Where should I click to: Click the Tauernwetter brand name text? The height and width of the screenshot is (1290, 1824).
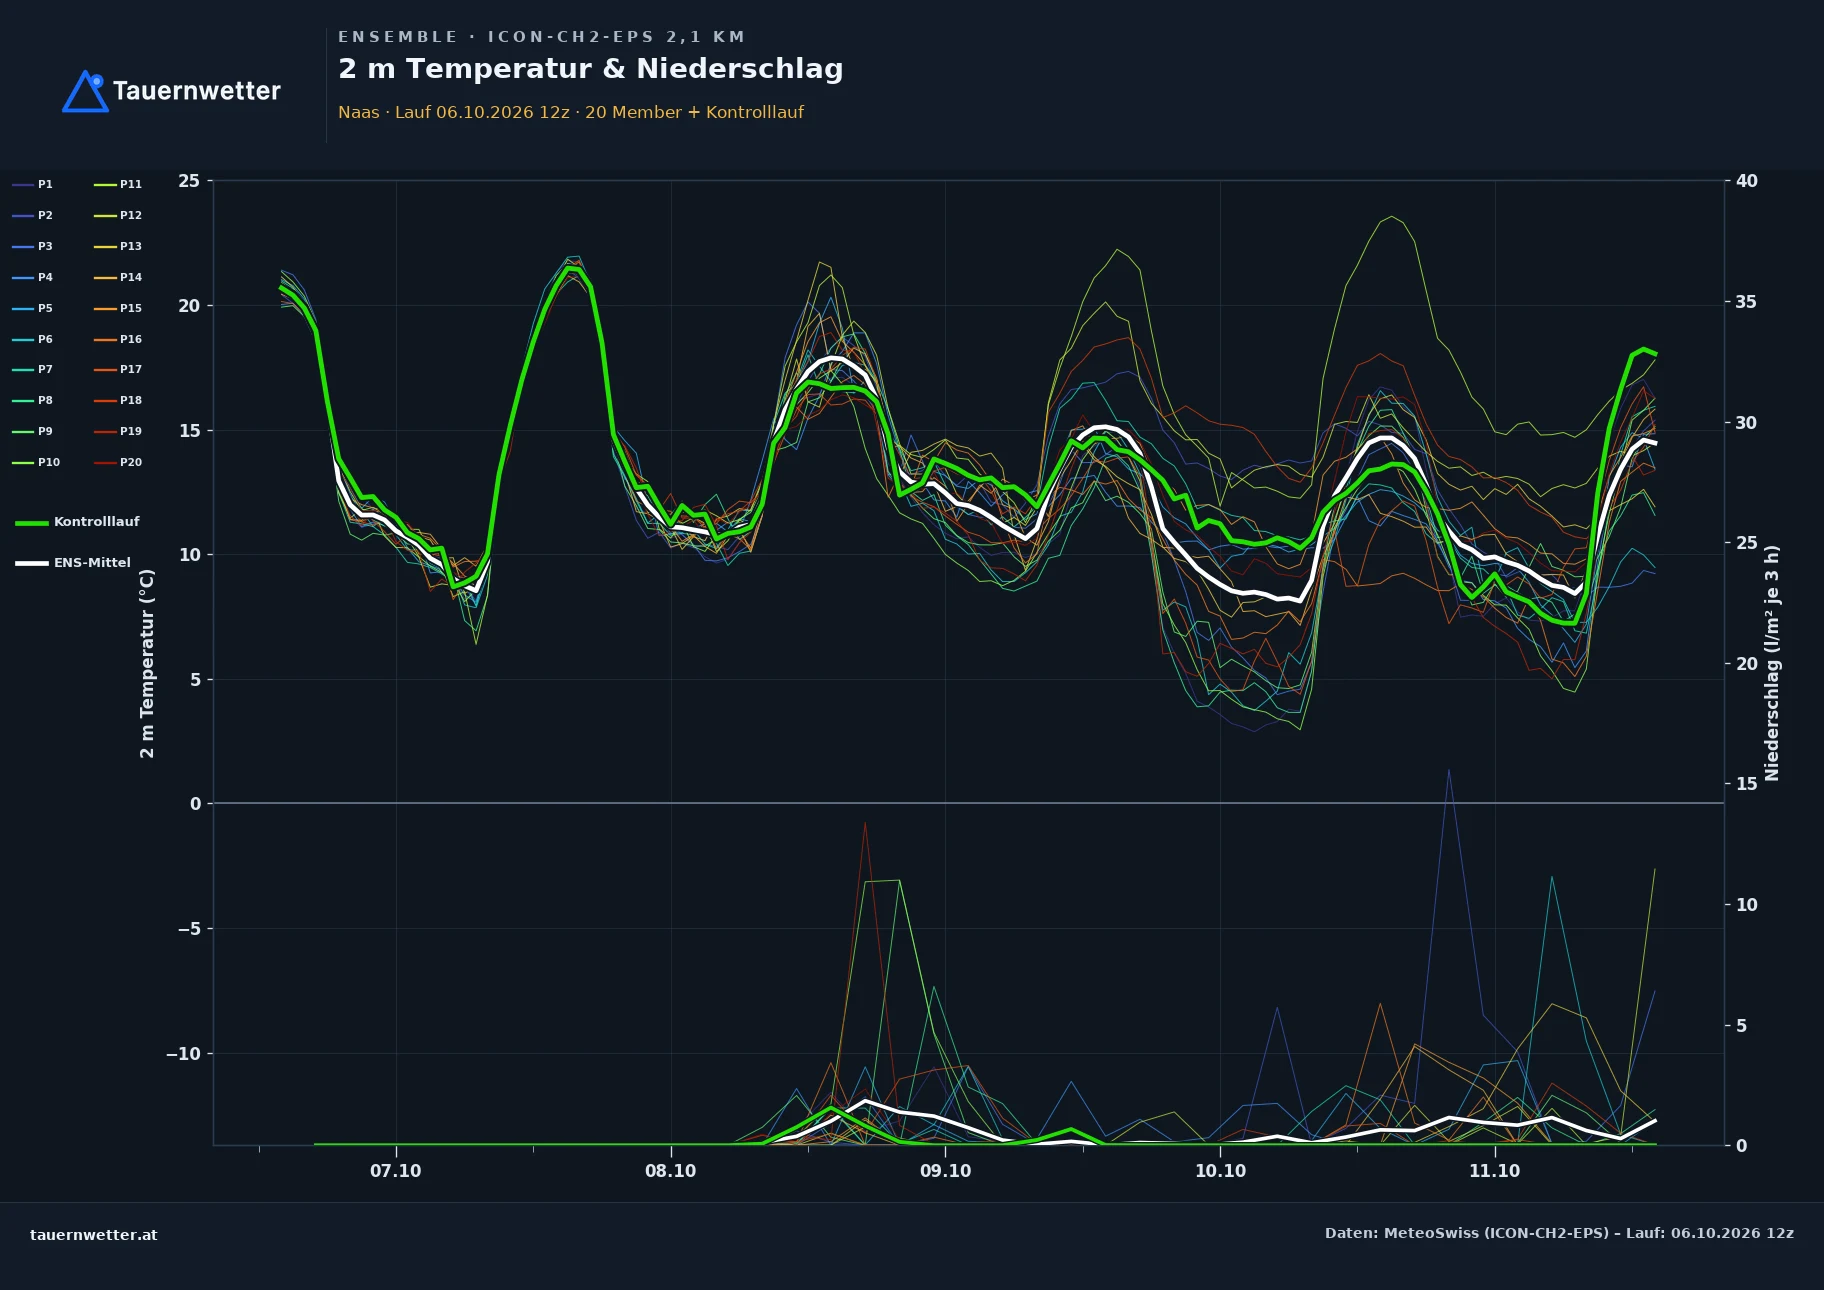[196, 91]
